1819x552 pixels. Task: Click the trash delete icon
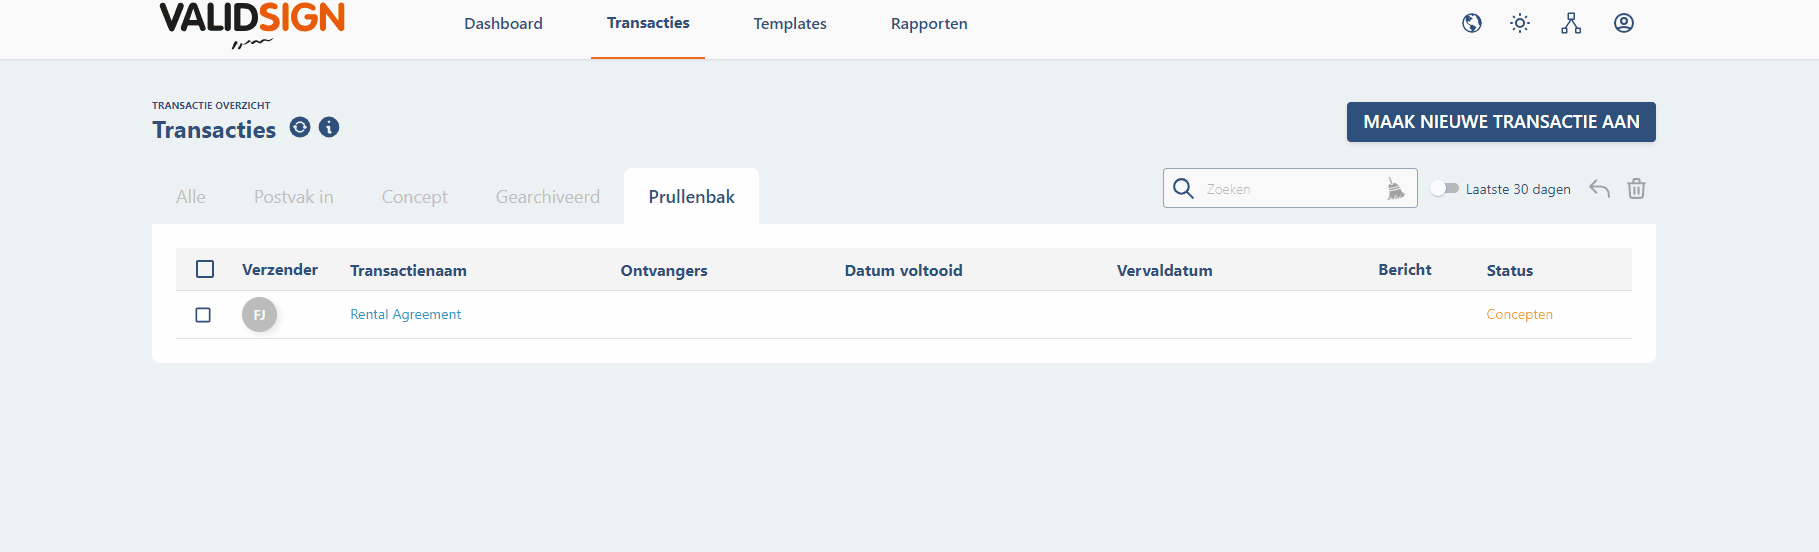click(x=1636, y=188)
